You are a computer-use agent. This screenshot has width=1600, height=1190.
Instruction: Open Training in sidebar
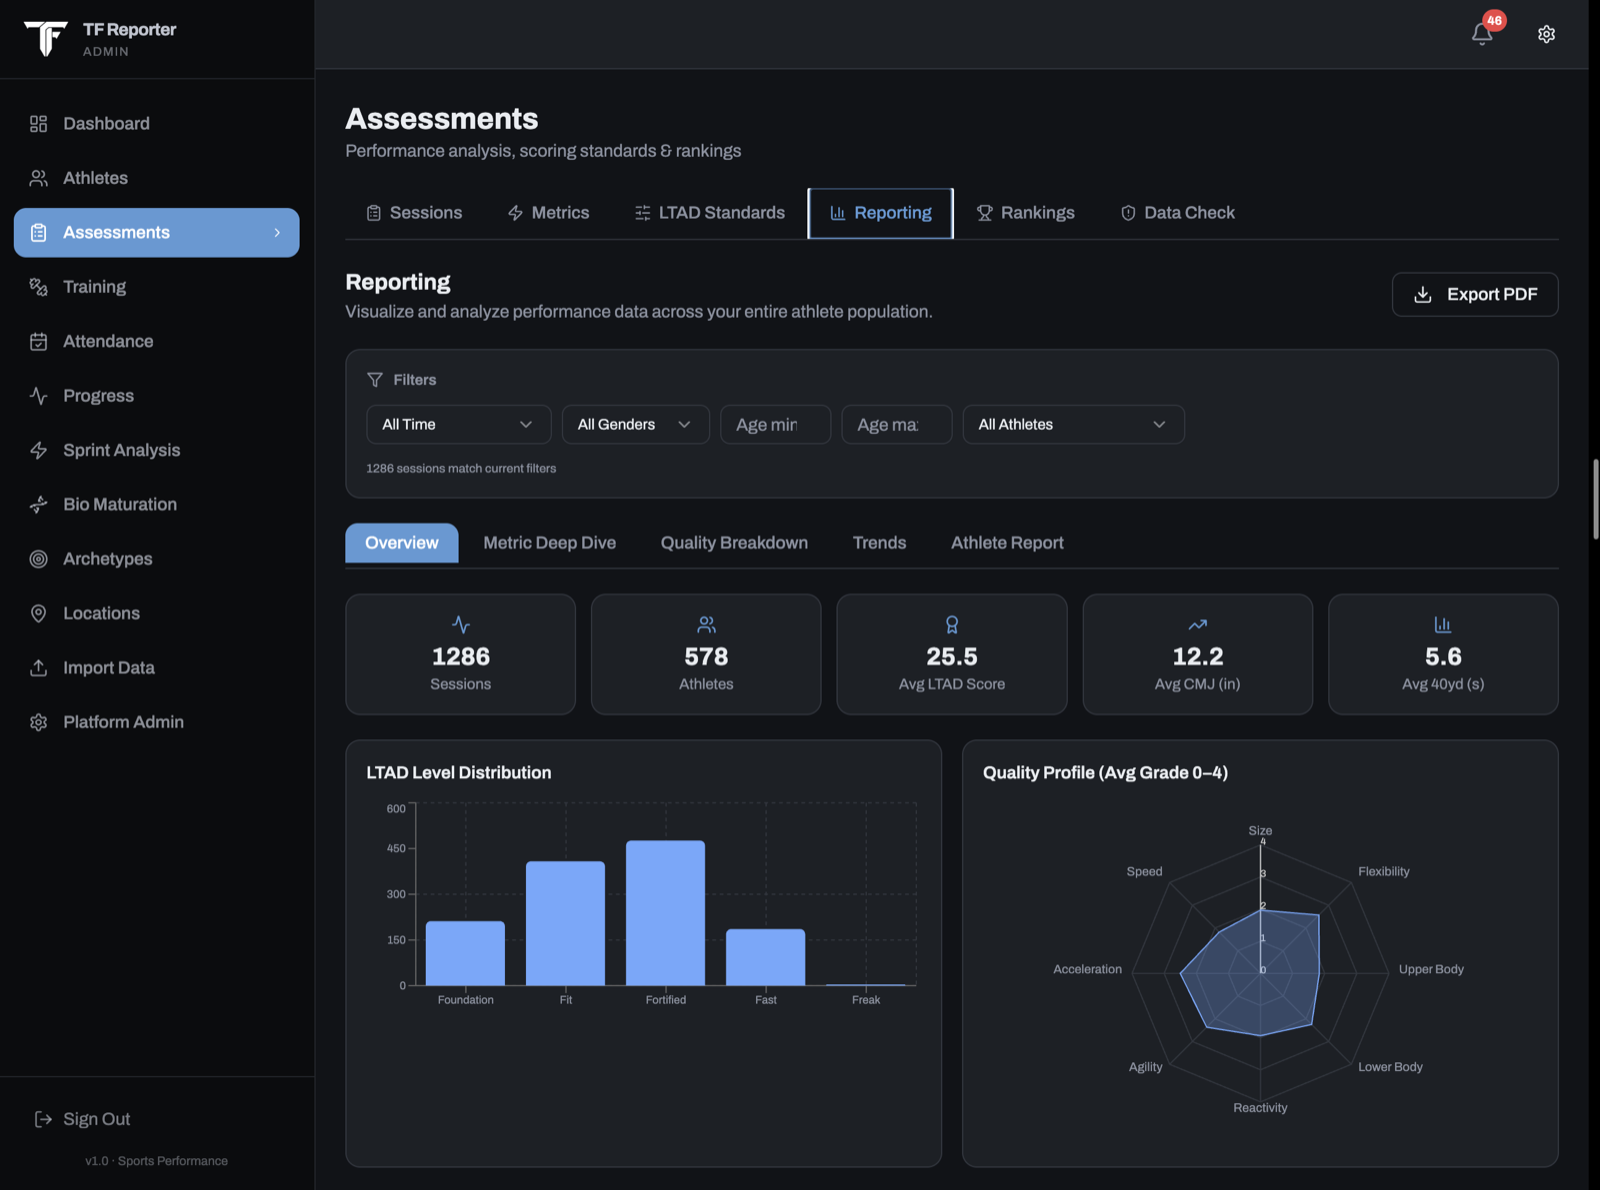coord(157,287)
